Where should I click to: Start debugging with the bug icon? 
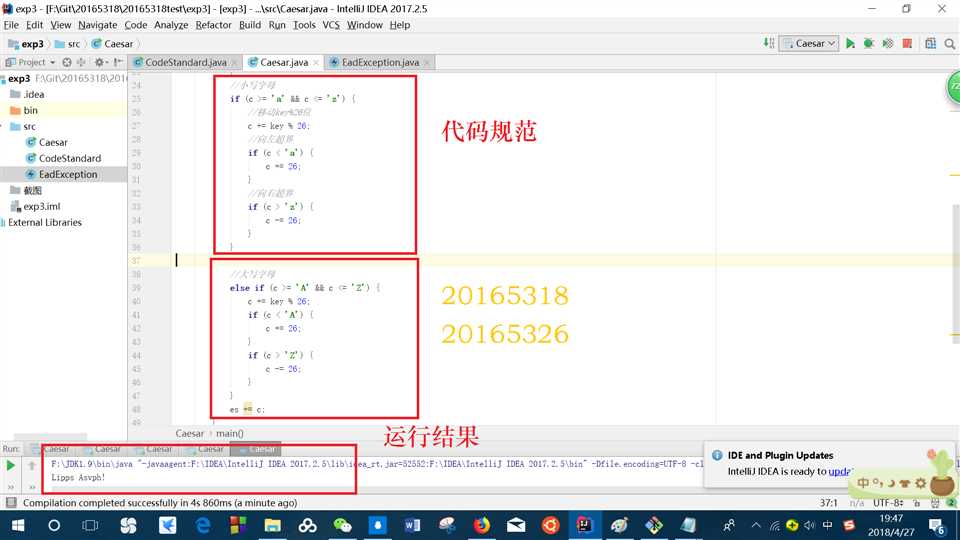coord(868,43)
